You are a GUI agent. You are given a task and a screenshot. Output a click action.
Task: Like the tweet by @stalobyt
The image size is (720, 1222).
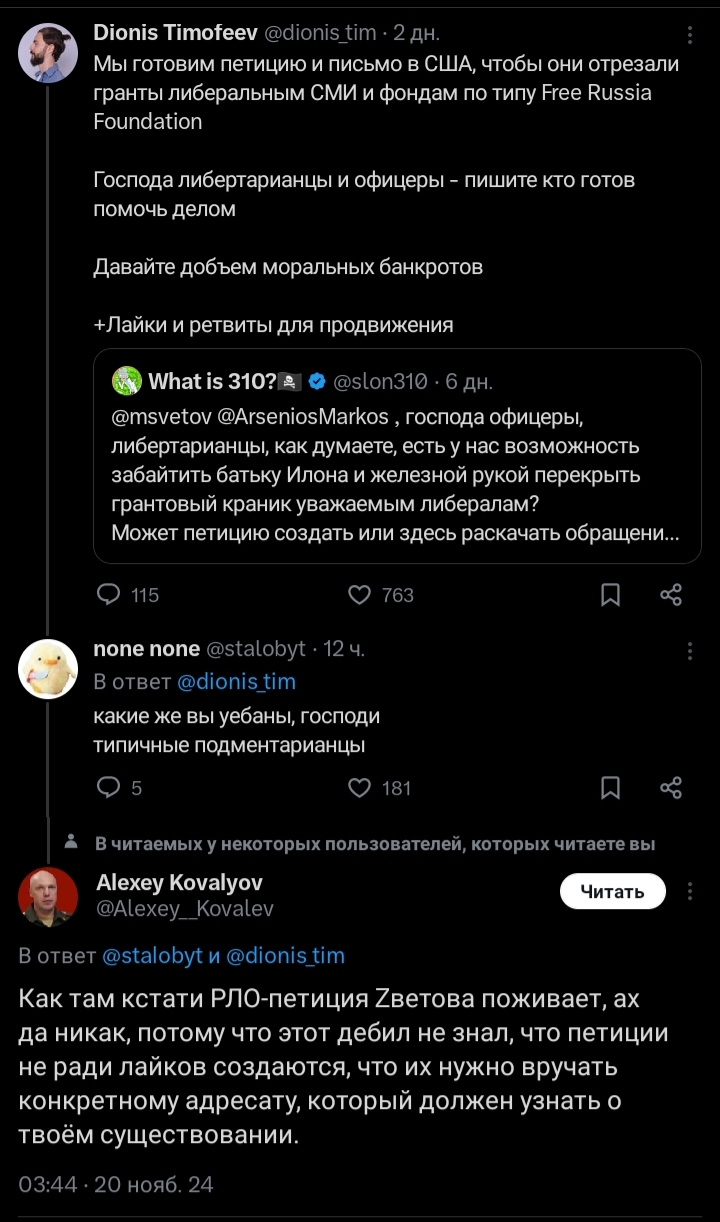359,788
